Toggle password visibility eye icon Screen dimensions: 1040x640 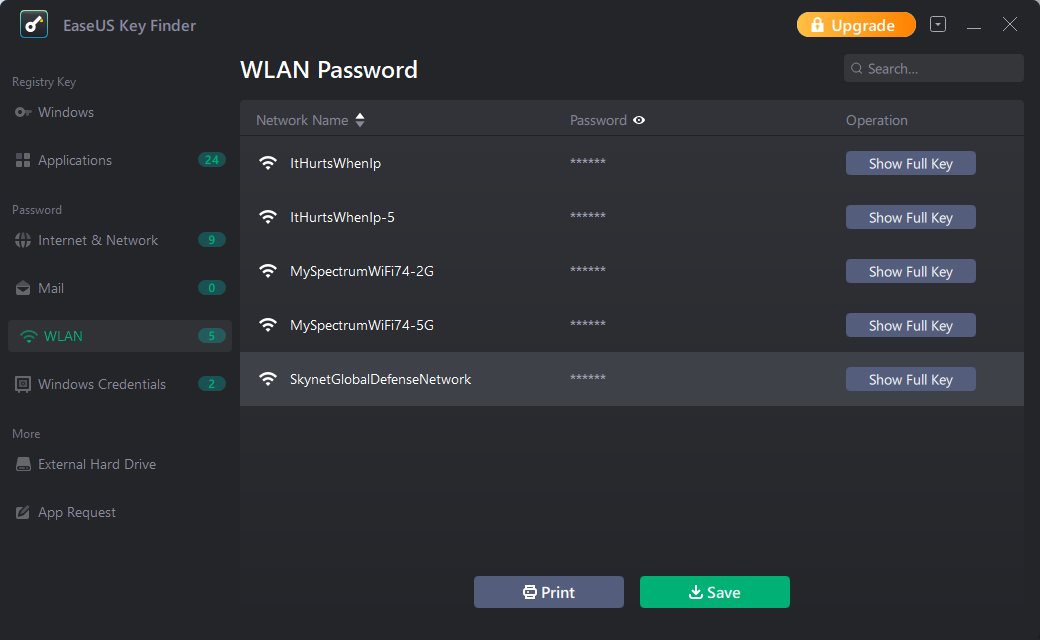click(x=639, y=120)
